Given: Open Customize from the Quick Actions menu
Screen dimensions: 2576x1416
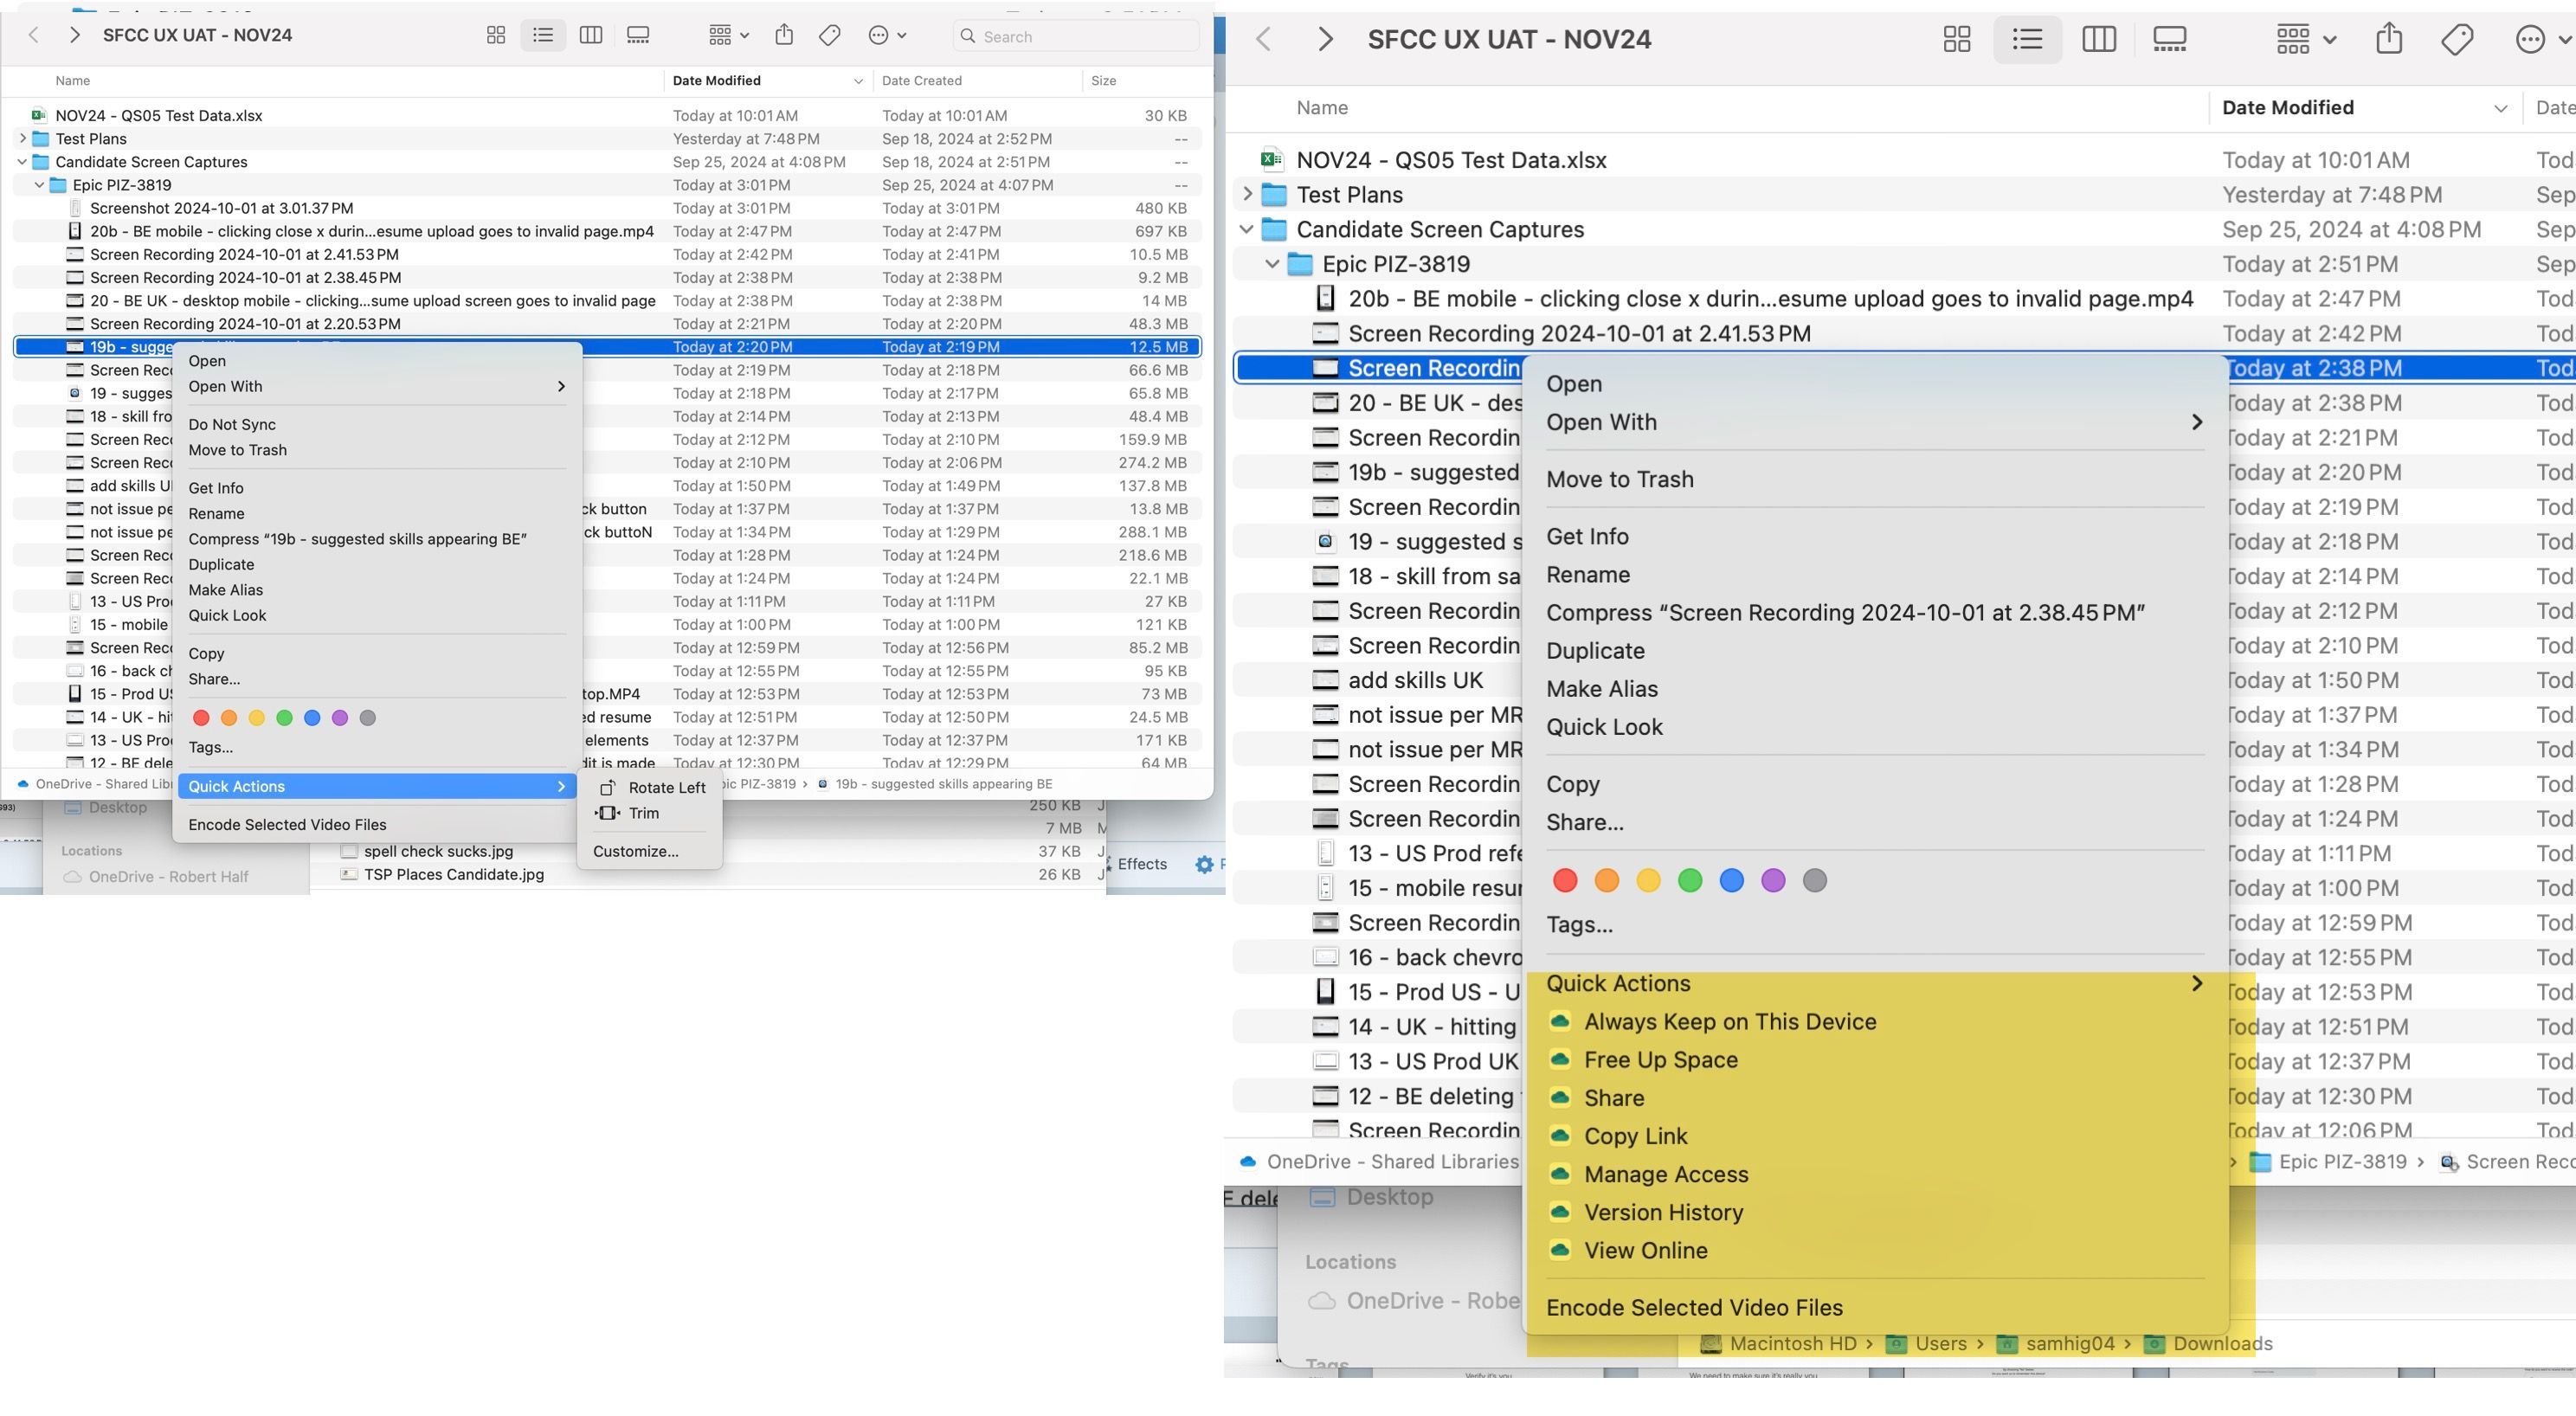Looking at the screenshot, I should click(x=635, y=851).
